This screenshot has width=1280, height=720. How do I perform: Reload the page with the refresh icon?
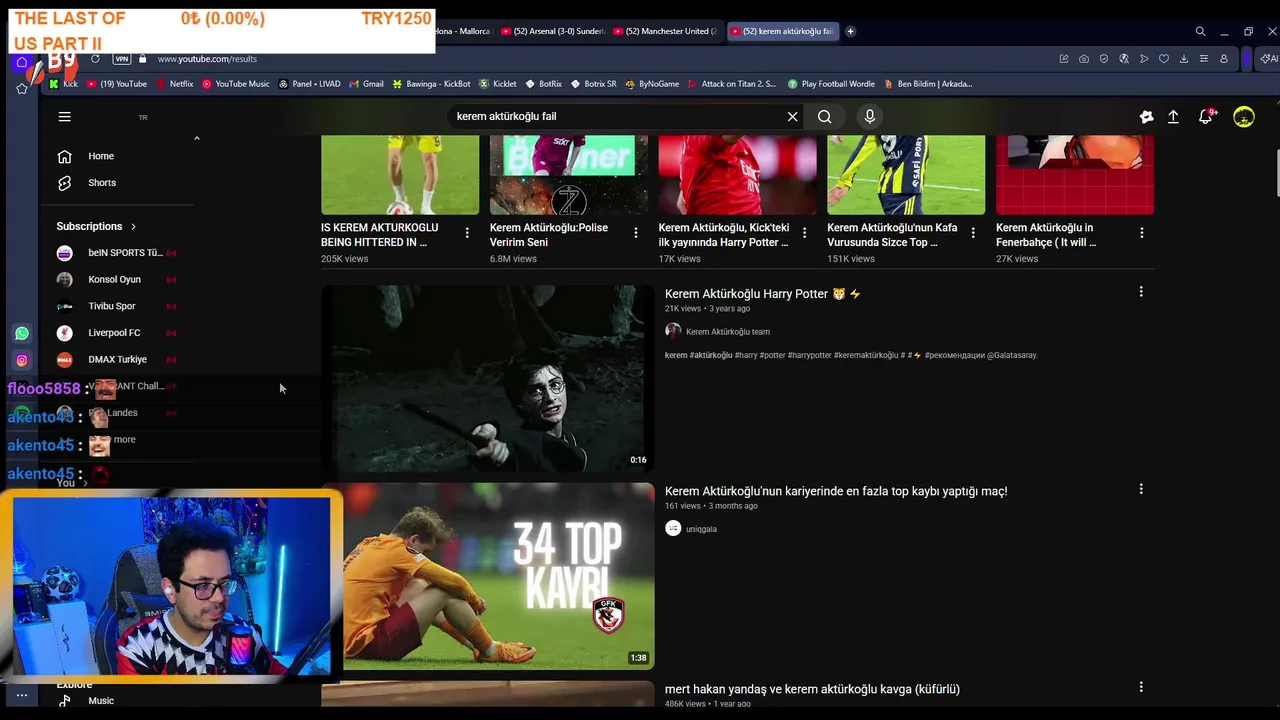pyautogui.click(x=95, y=59)
